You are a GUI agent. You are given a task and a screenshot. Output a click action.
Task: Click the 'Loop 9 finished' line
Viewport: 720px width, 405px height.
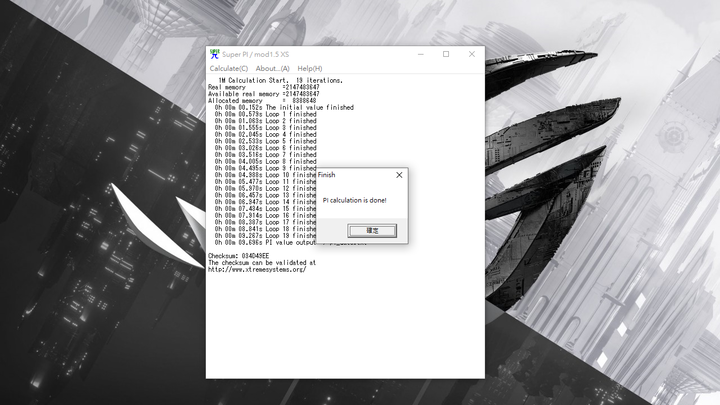[265, 168]
